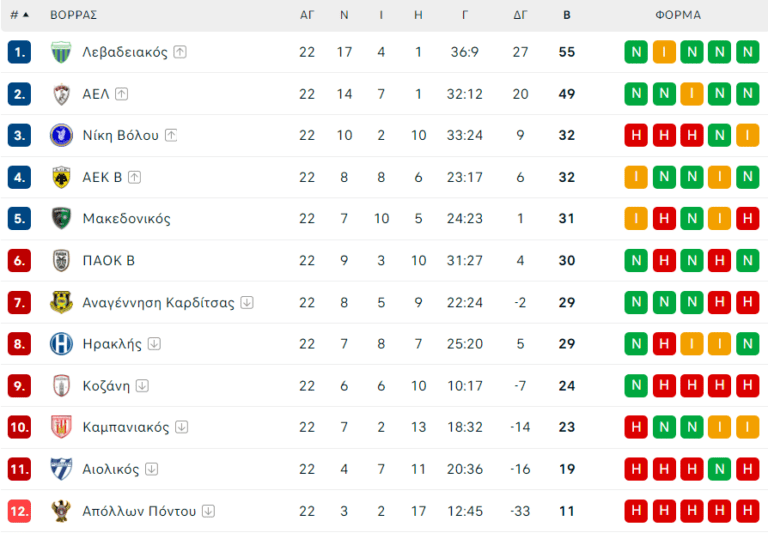Click Λεβαδειακός's orange draw form badge
The width and height of the screenshot is (768, 533).
coord(664,52)
